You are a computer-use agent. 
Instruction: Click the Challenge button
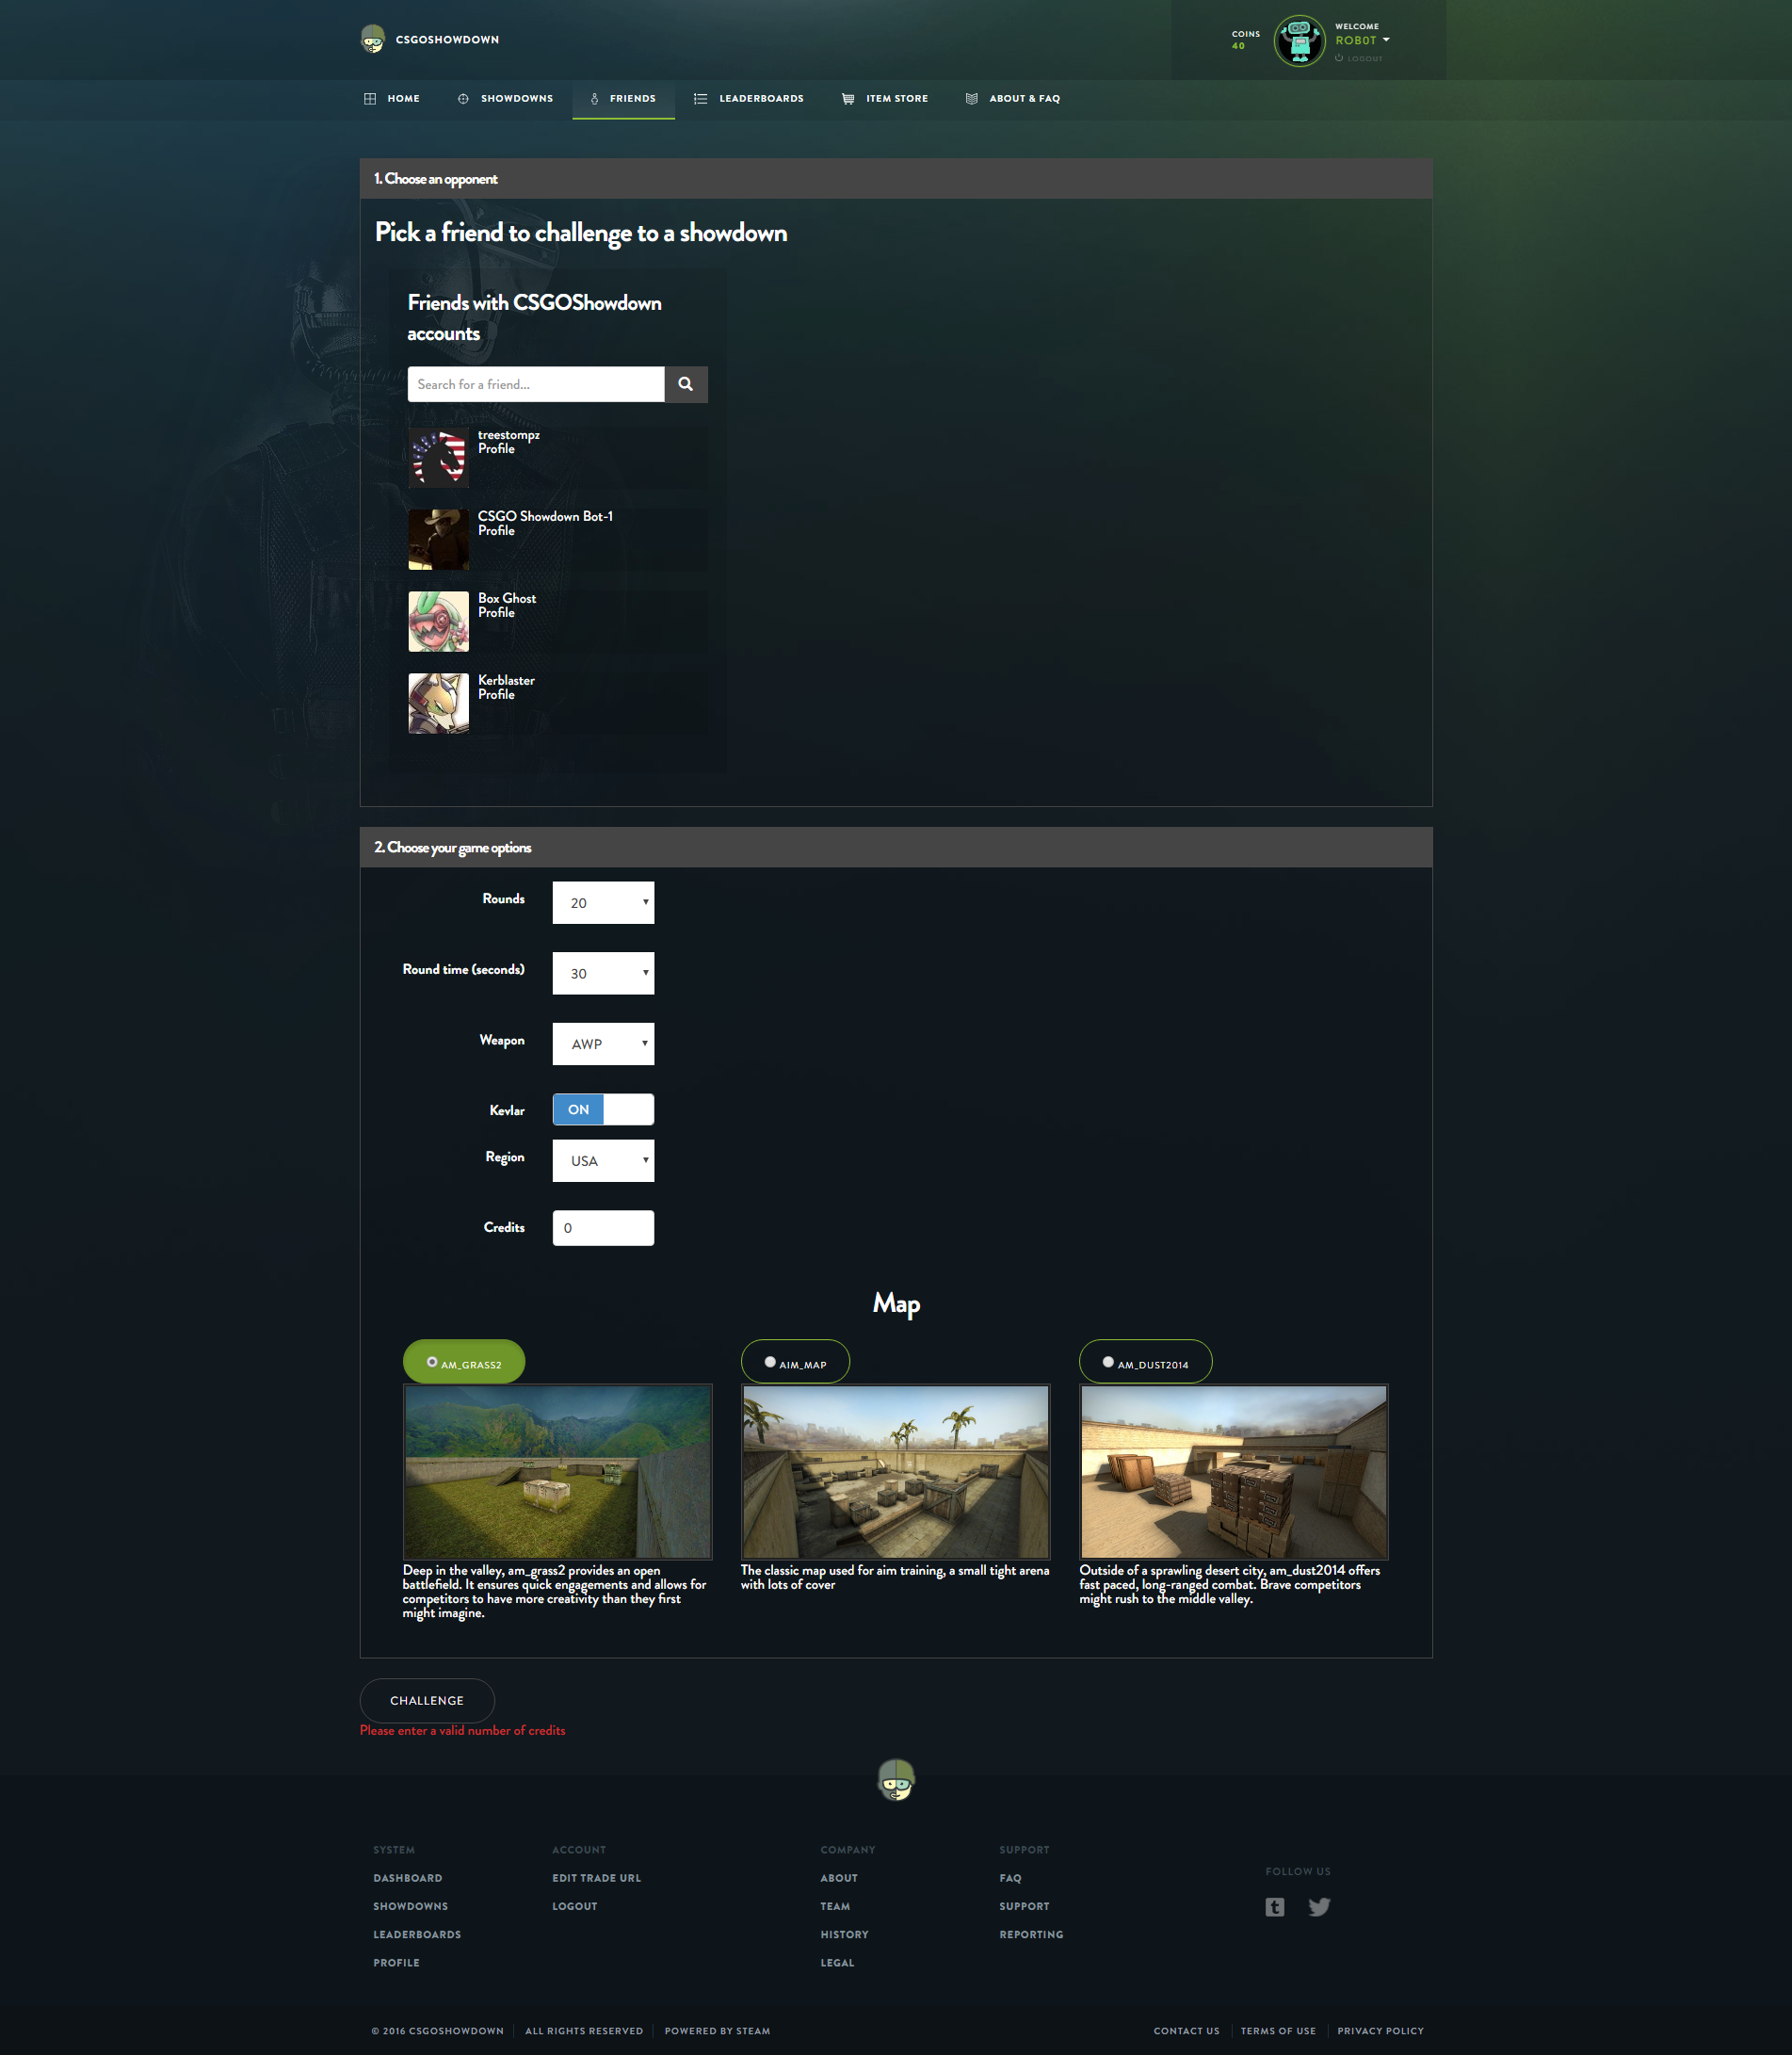(427, 1701)
